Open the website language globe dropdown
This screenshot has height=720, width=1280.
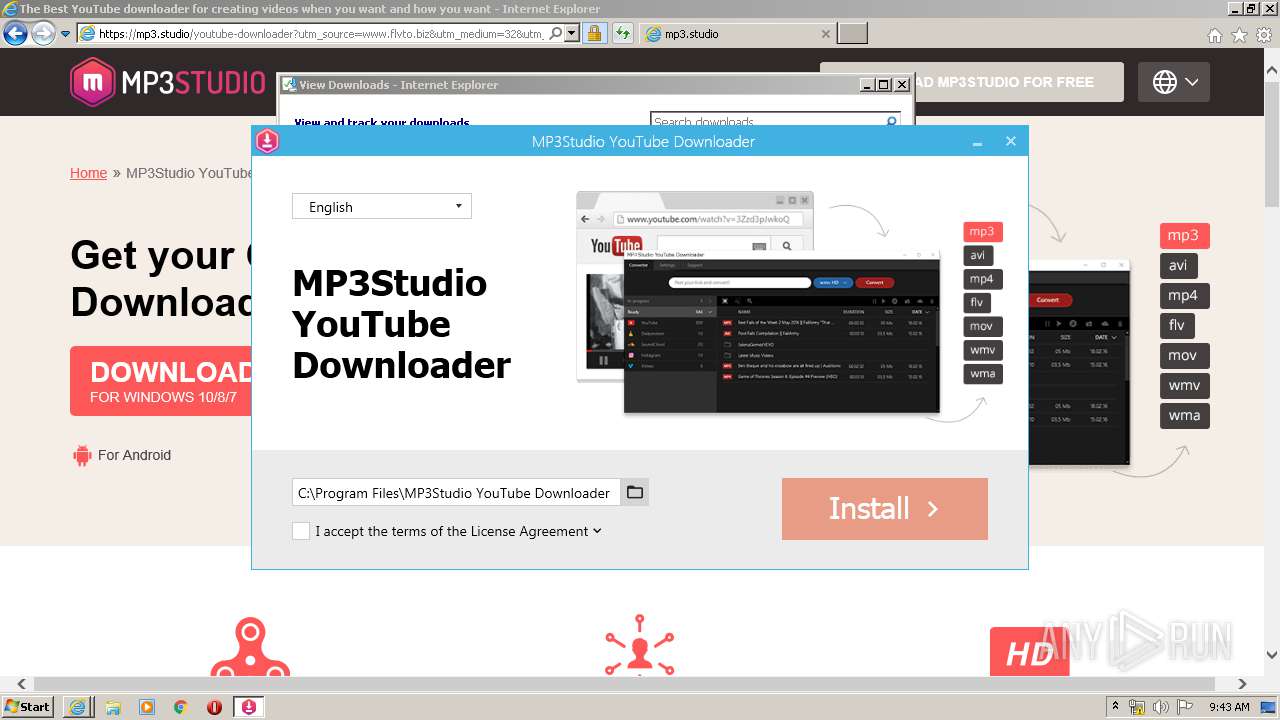pos(1174,82)
